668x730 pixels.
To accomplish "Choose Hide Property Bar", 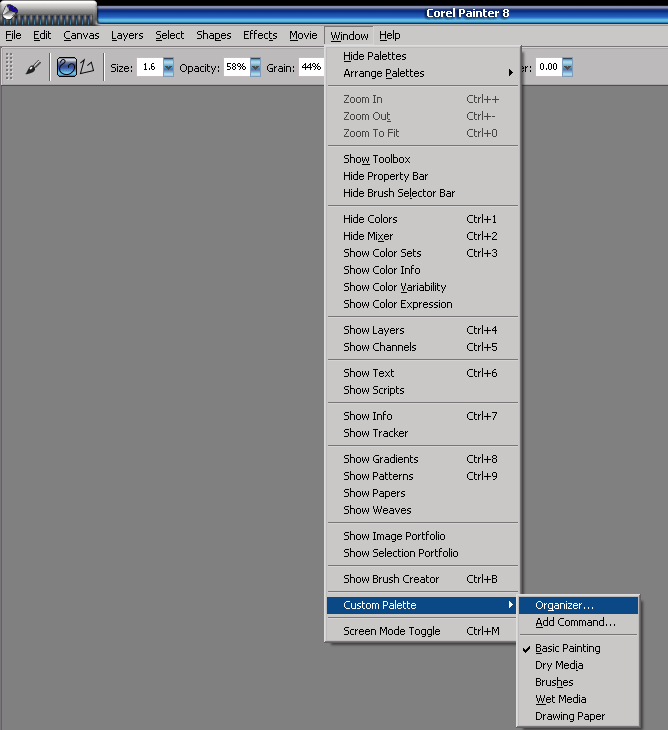I will [423, 176].
